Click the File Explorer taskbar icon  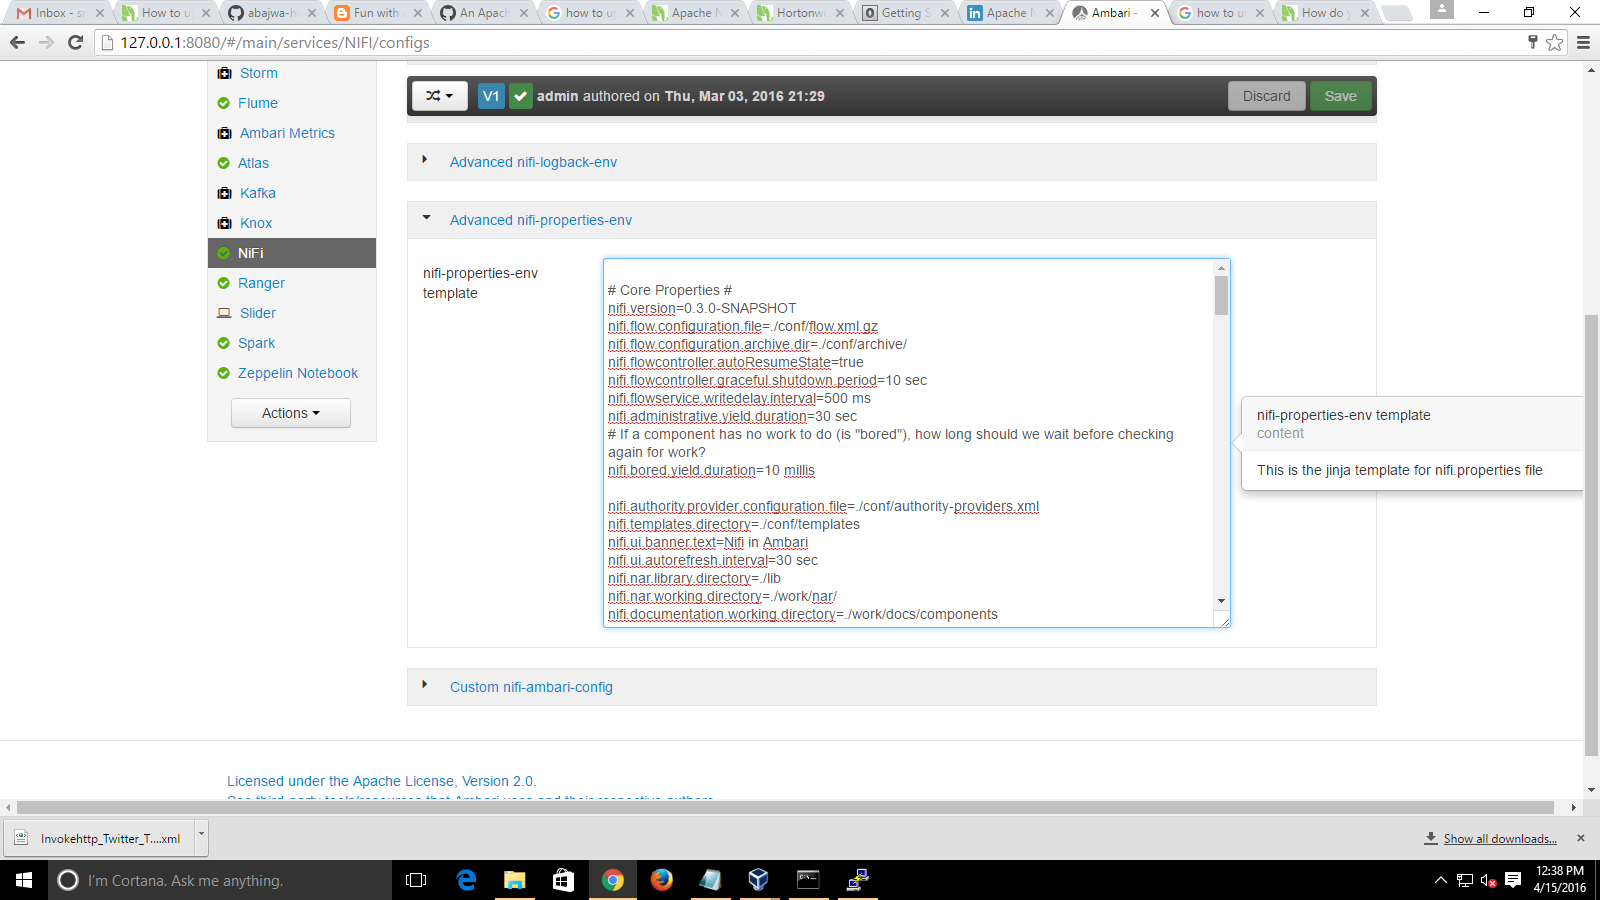point(514,880)
